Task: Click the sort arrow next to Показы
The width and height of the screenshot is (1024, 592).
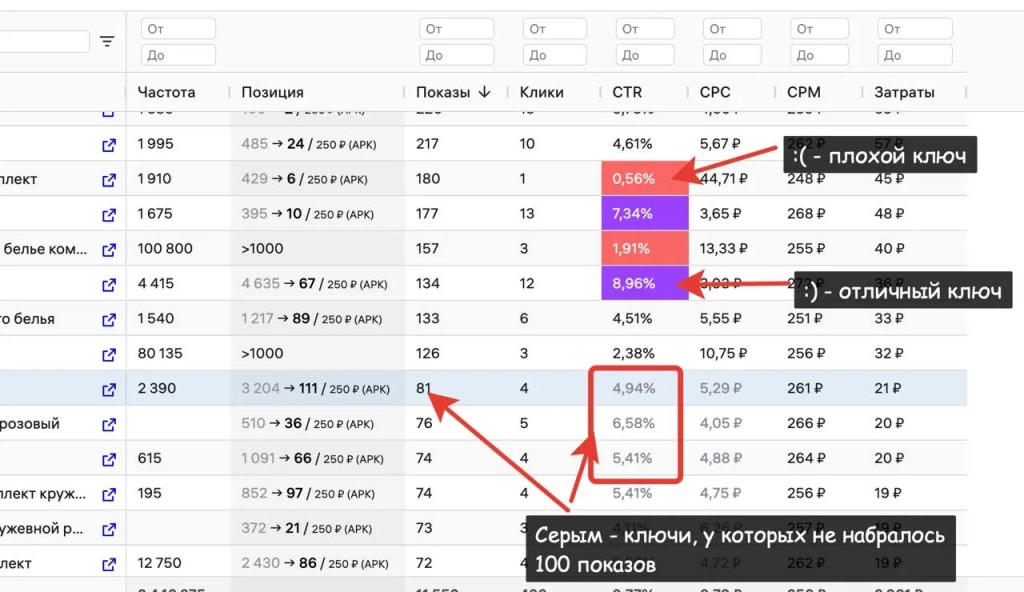Action: [485, 92]
